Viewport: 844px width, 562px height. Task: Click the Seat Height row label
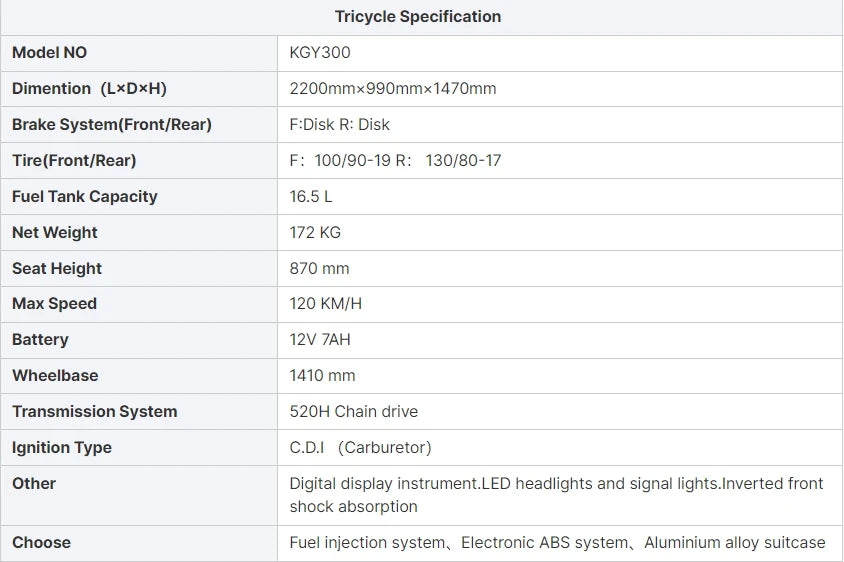(57, 268)
